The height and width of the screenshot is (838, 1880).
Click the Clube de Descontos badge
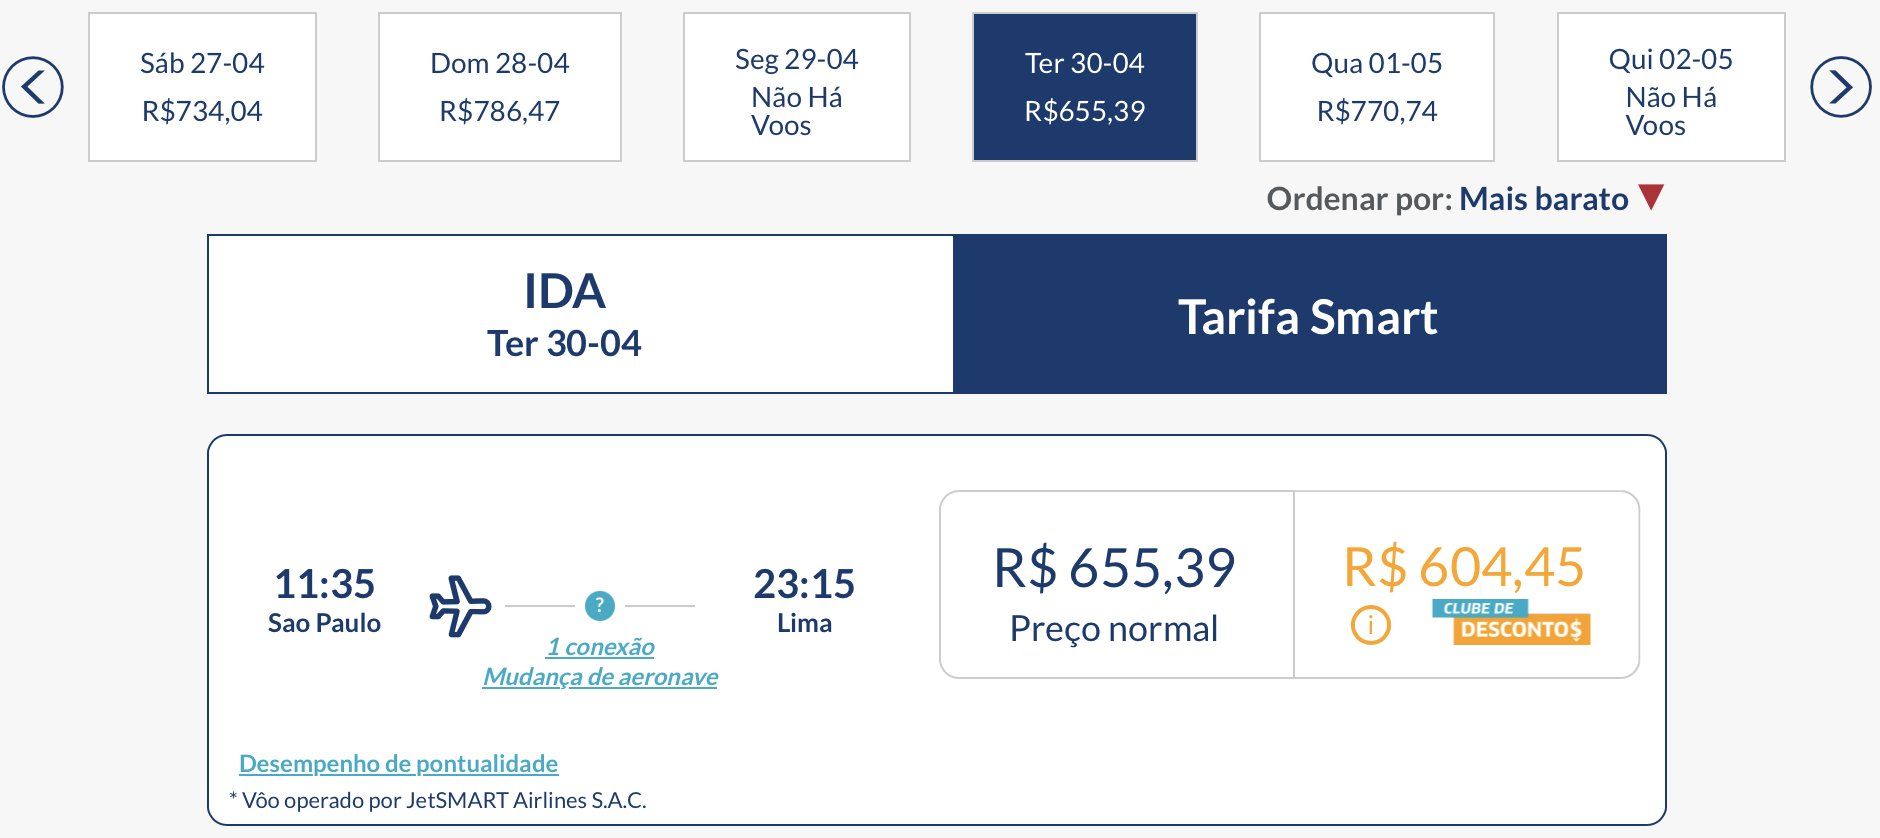coord(1511,621)
